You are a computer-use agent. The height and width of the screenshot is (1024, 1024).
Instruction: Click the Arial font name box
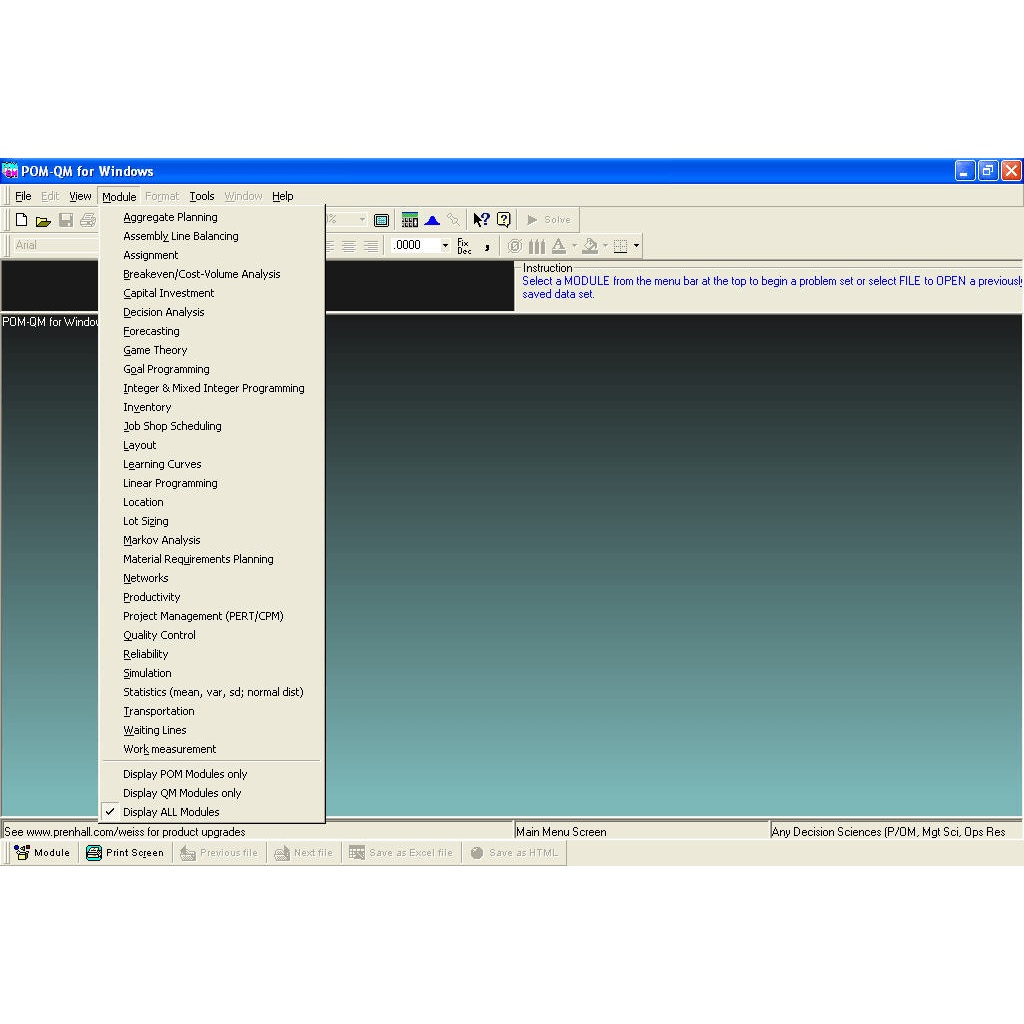point(56,246)
